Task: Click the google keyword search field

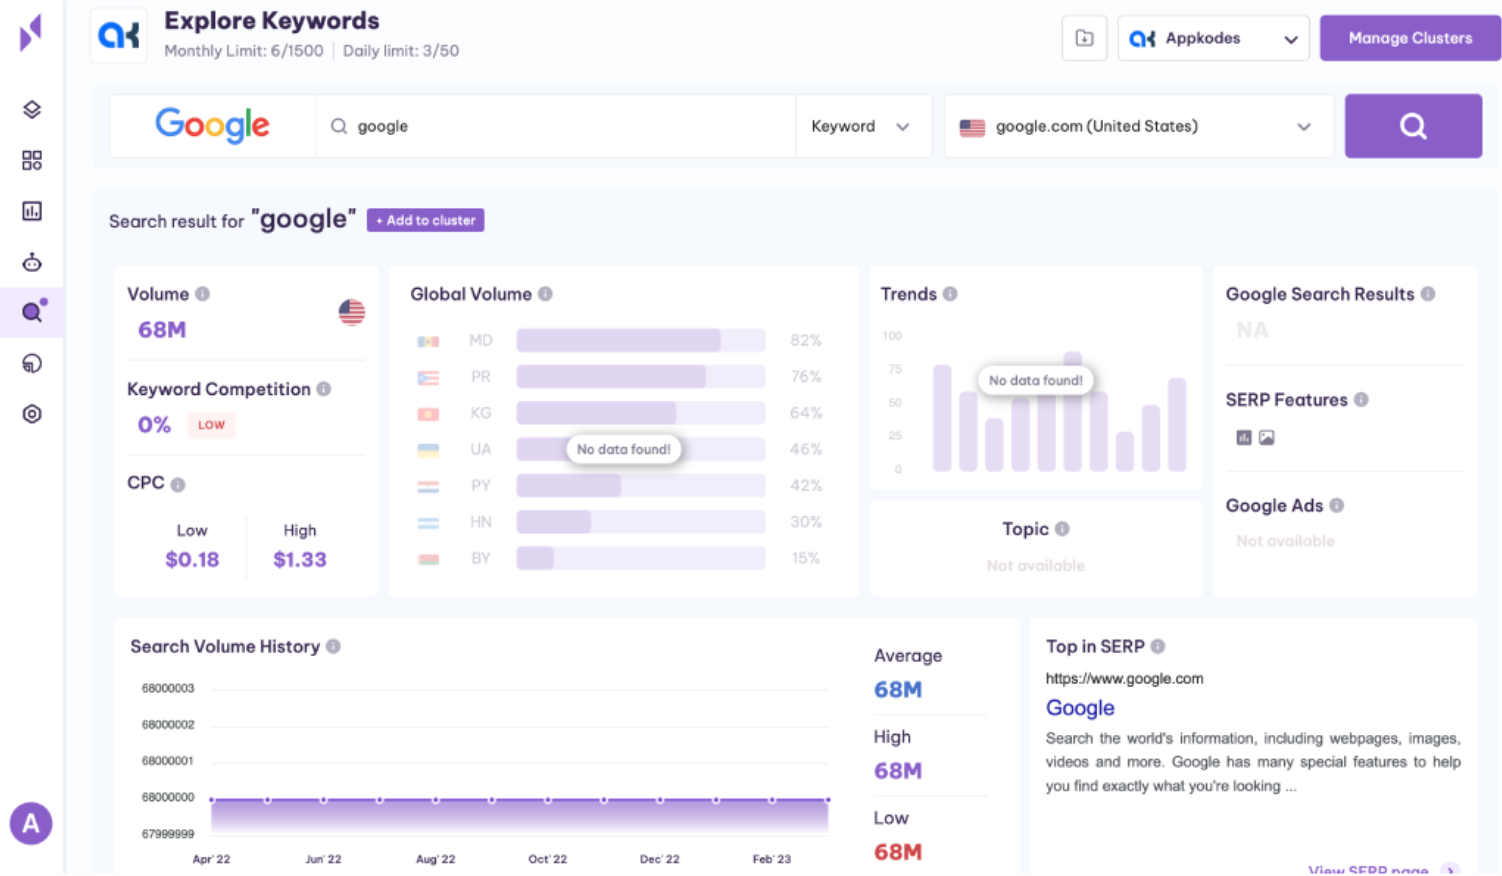Action: (556, 126)
